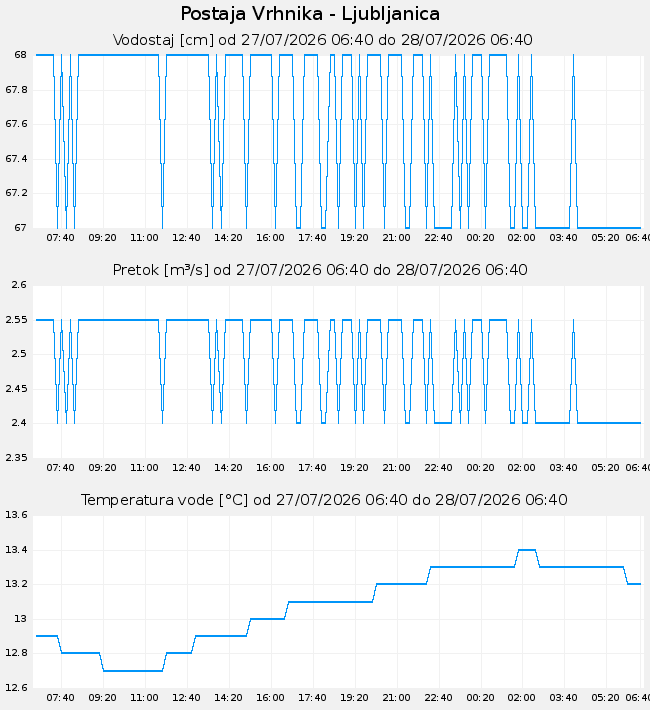The width and height of the screenshot is (650, 710).
Task: Click the 05:20 label under temperature chart
Action: point(605,698)
